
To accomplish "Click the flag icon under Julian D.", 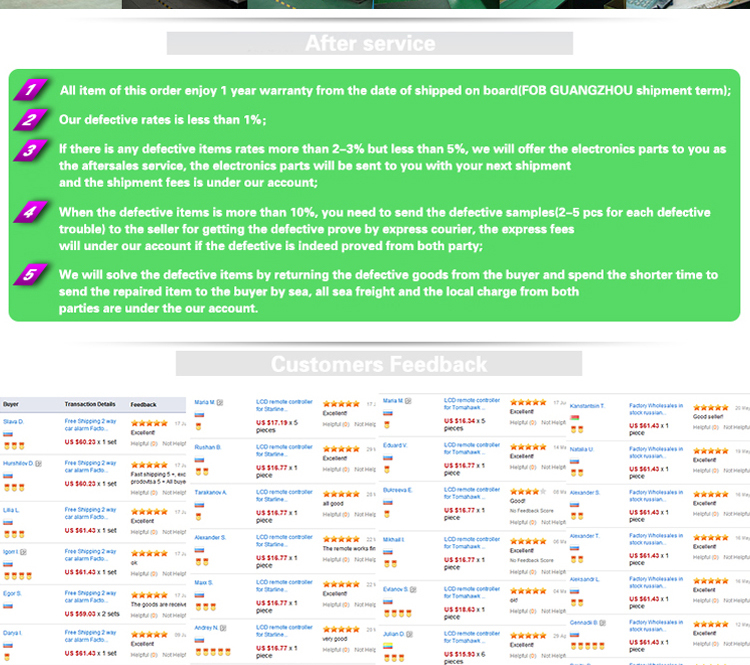I will [388, 646].
